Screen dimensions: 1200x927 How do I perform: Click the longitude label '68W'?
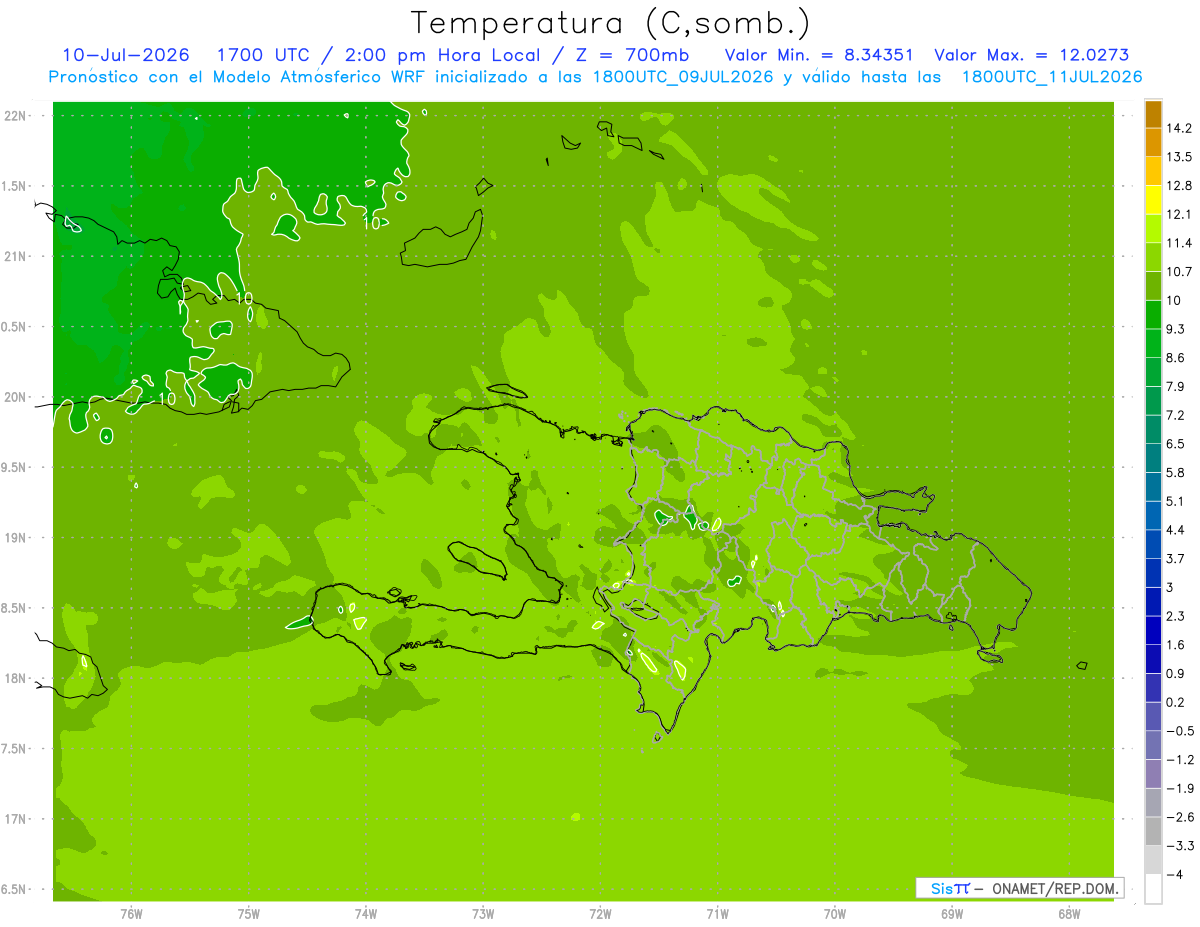click(x=1068, y=913)
